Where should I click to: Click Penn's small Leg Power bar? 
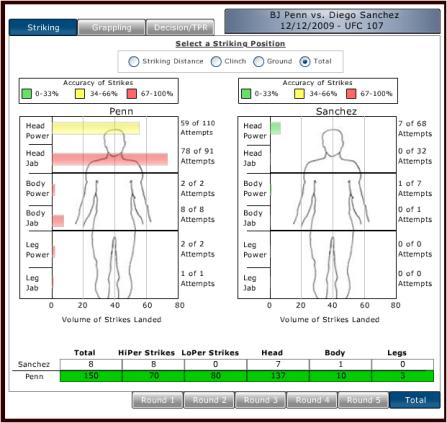[x=54, y=251]
